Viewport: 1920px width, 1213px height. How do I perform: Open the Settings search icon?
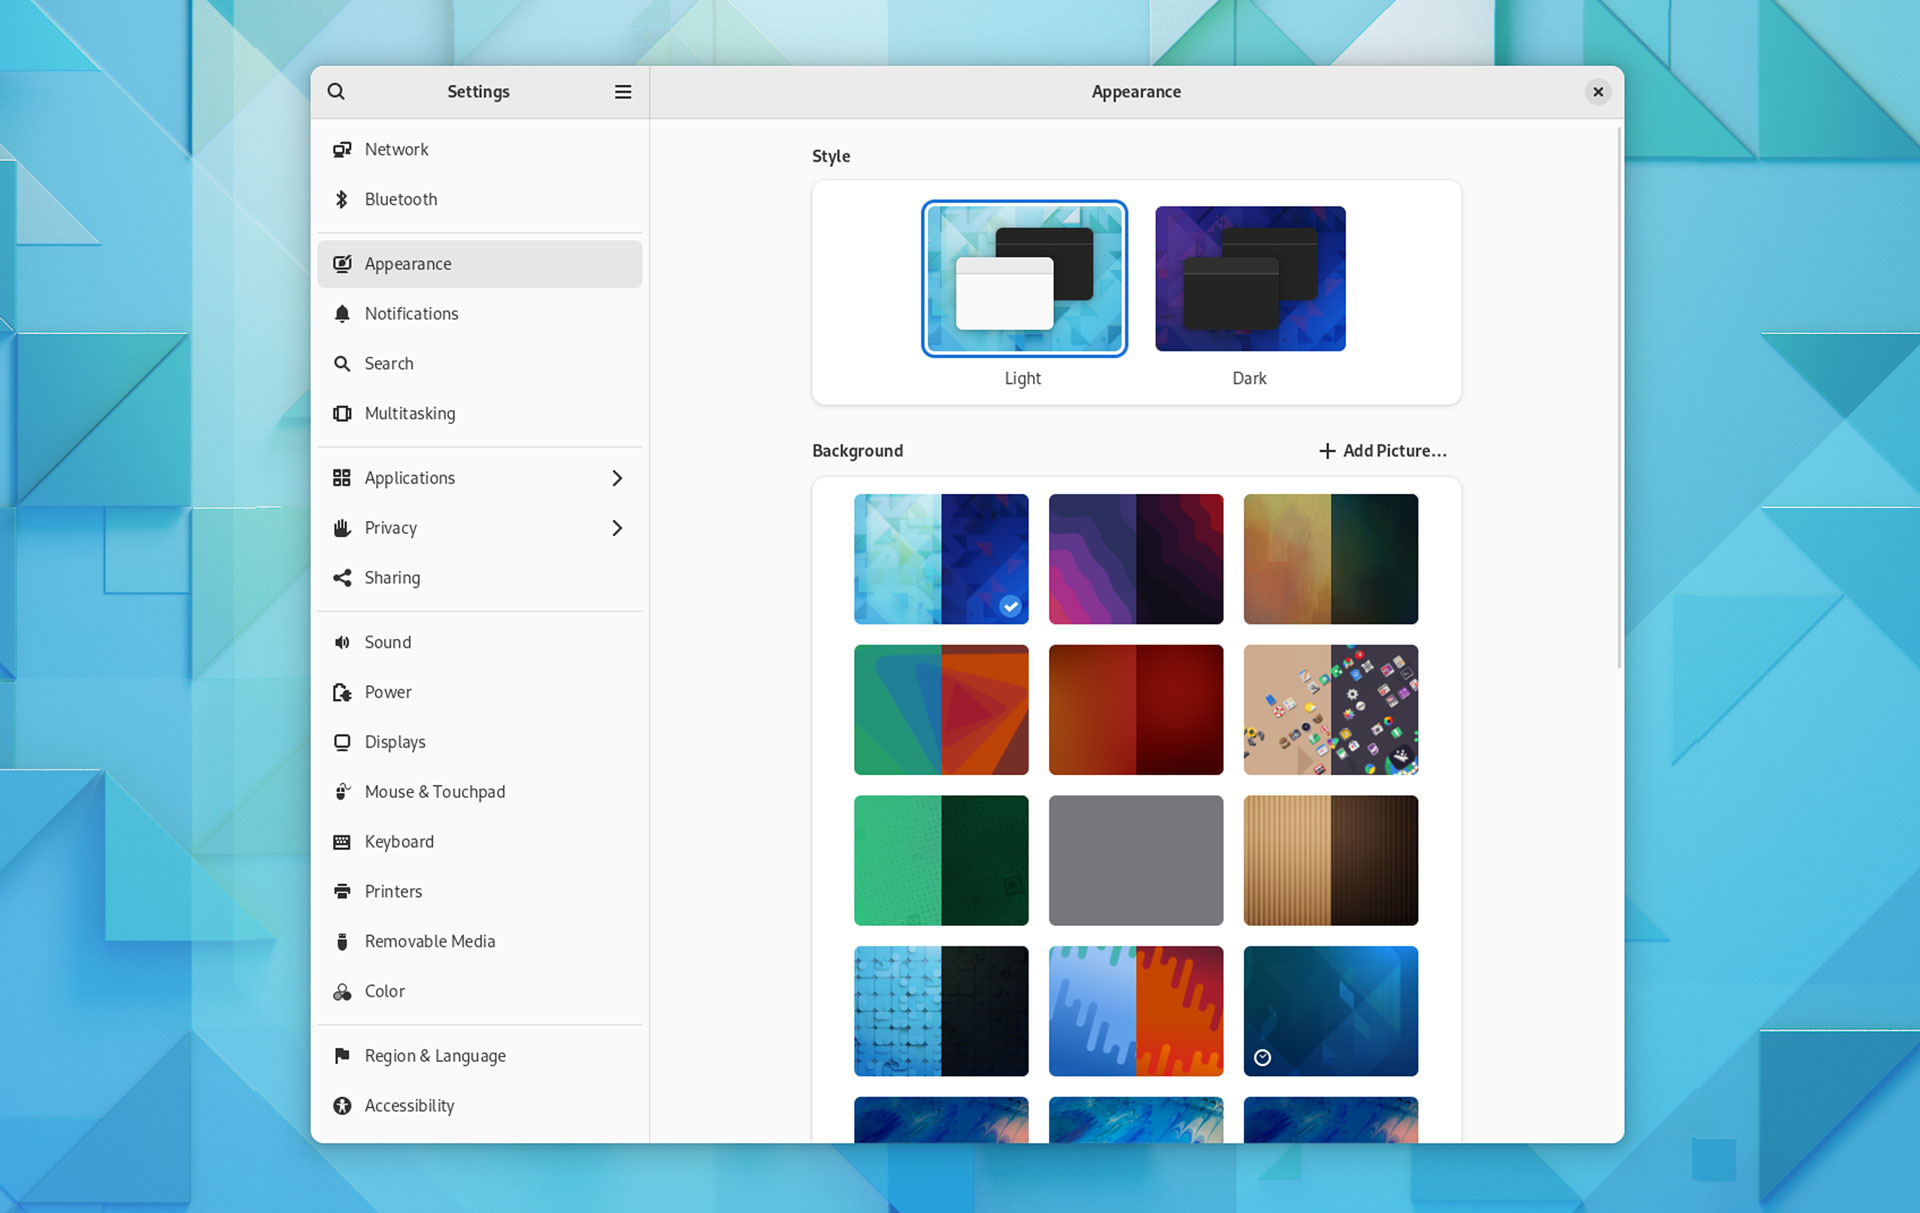[x=336, y=92]
